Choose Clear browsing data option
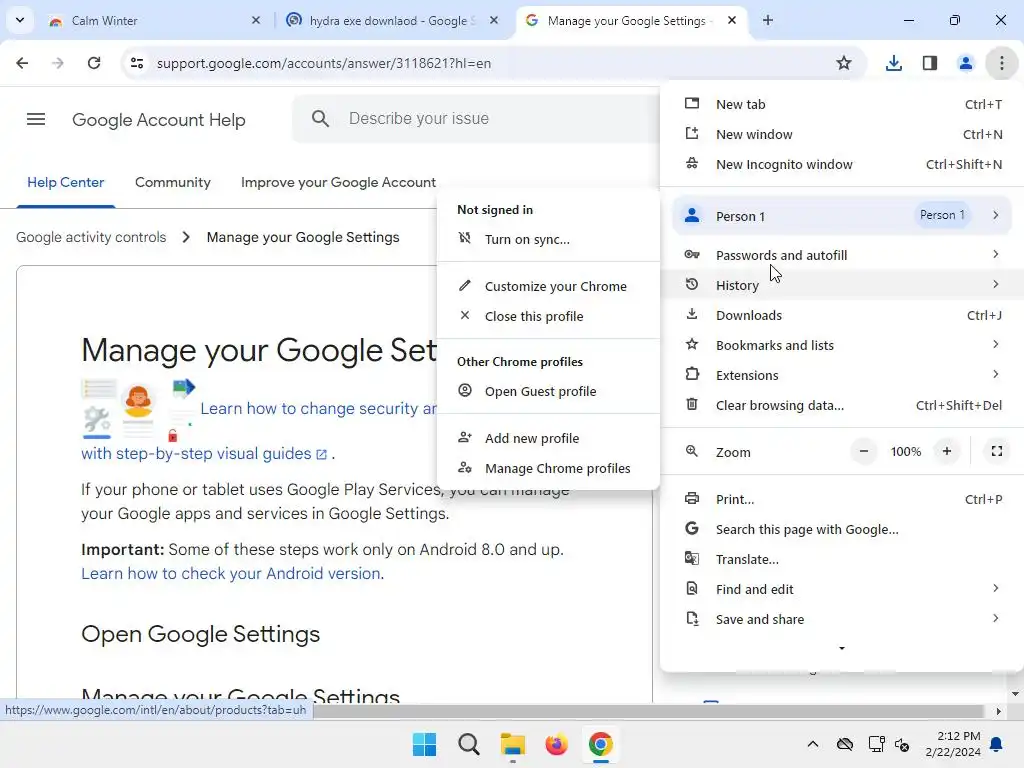Screen dimensions: 1024x768 click(842, 405)
